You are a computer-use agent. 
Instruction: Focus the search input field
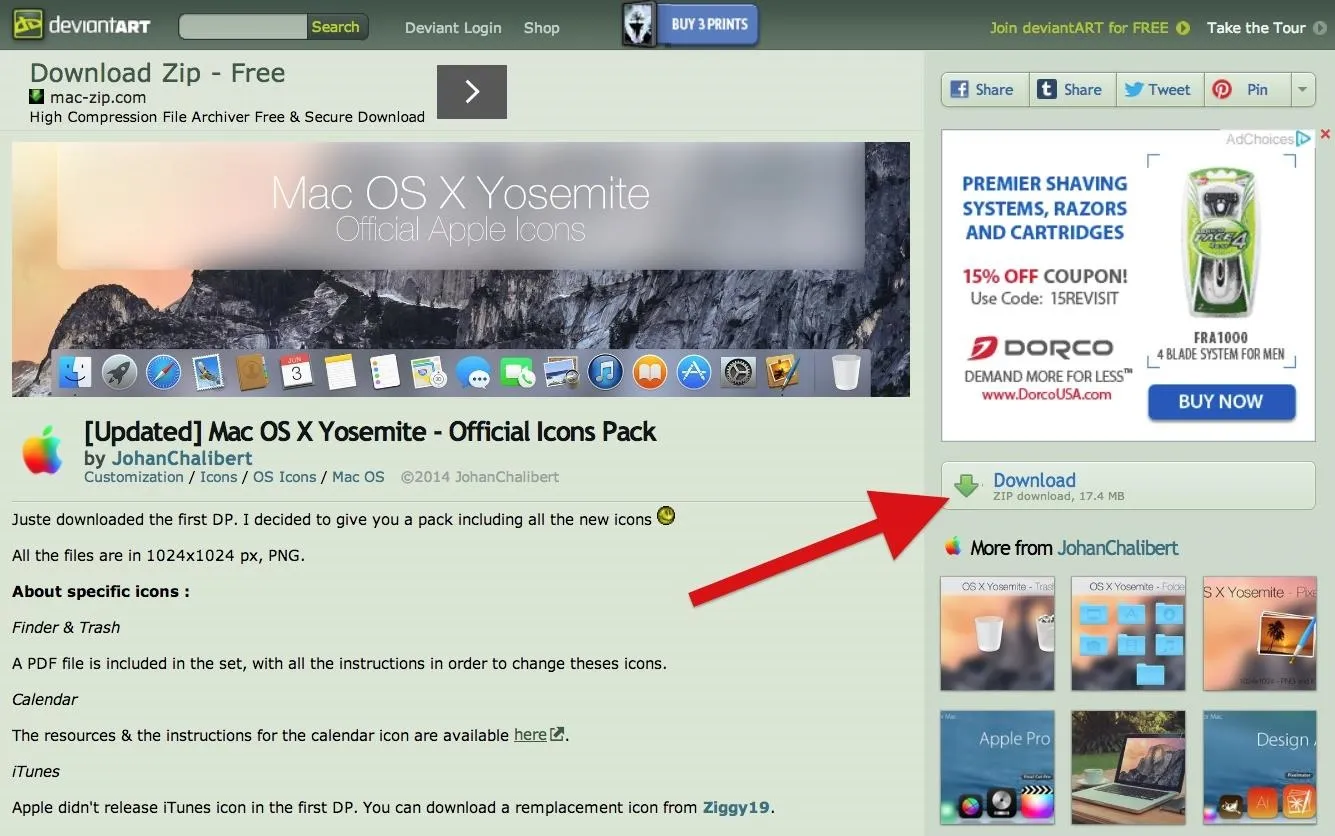[243, 27]
